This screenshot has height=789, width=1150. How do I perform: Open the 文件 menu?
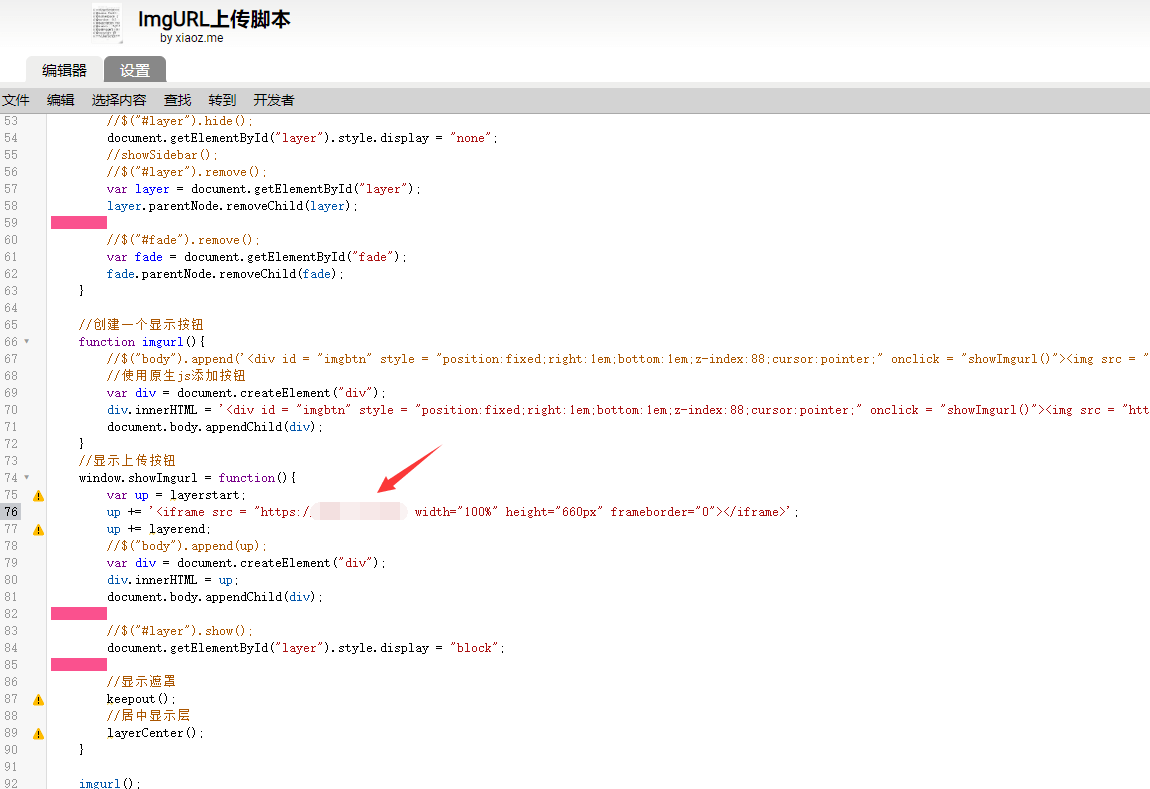pos(16,100)
